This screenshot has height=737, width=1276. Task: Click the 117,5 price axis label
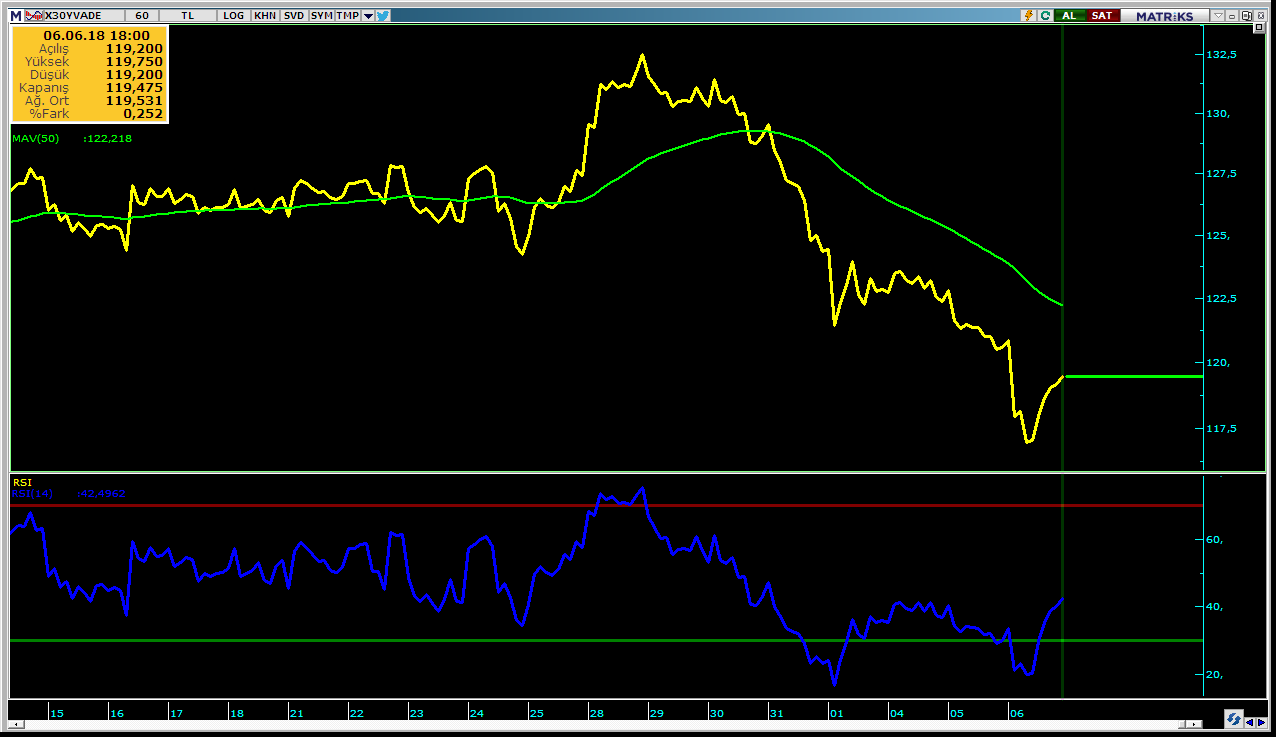(1222, 428)
